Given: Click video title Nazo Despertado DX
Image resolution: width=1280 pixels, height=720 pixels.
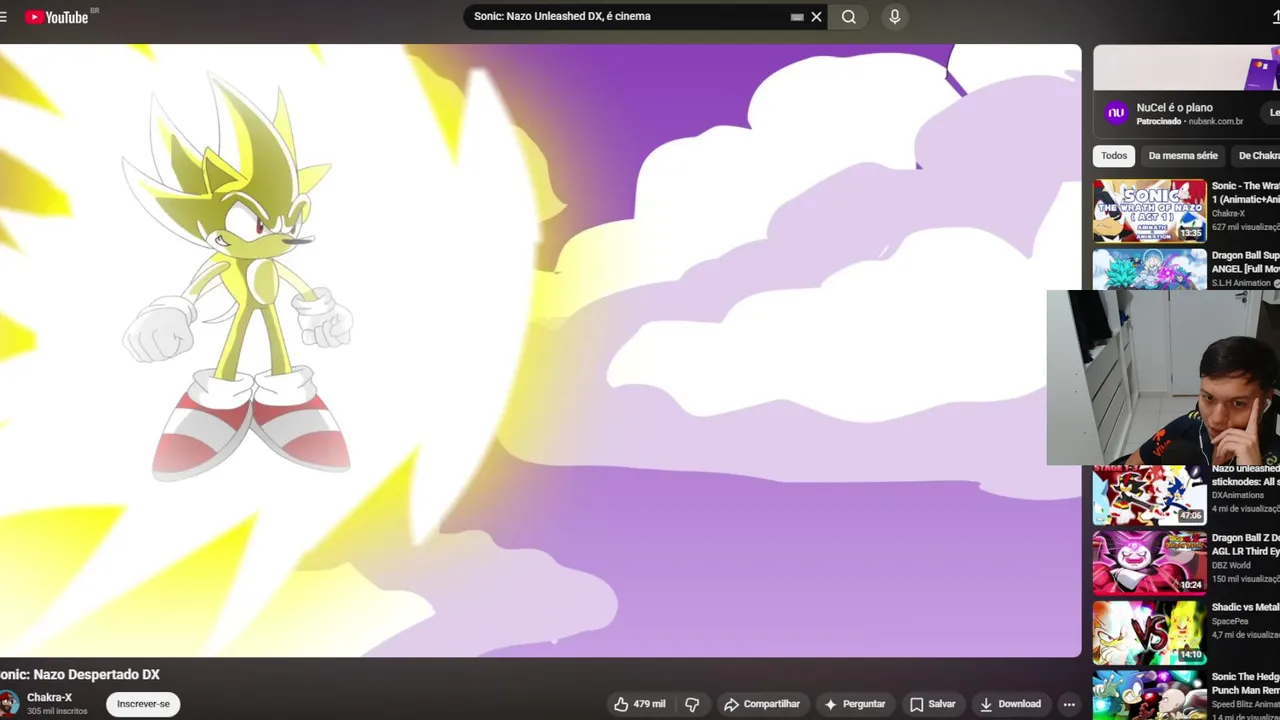Looking at the screenshot, I should click(80, 675).
